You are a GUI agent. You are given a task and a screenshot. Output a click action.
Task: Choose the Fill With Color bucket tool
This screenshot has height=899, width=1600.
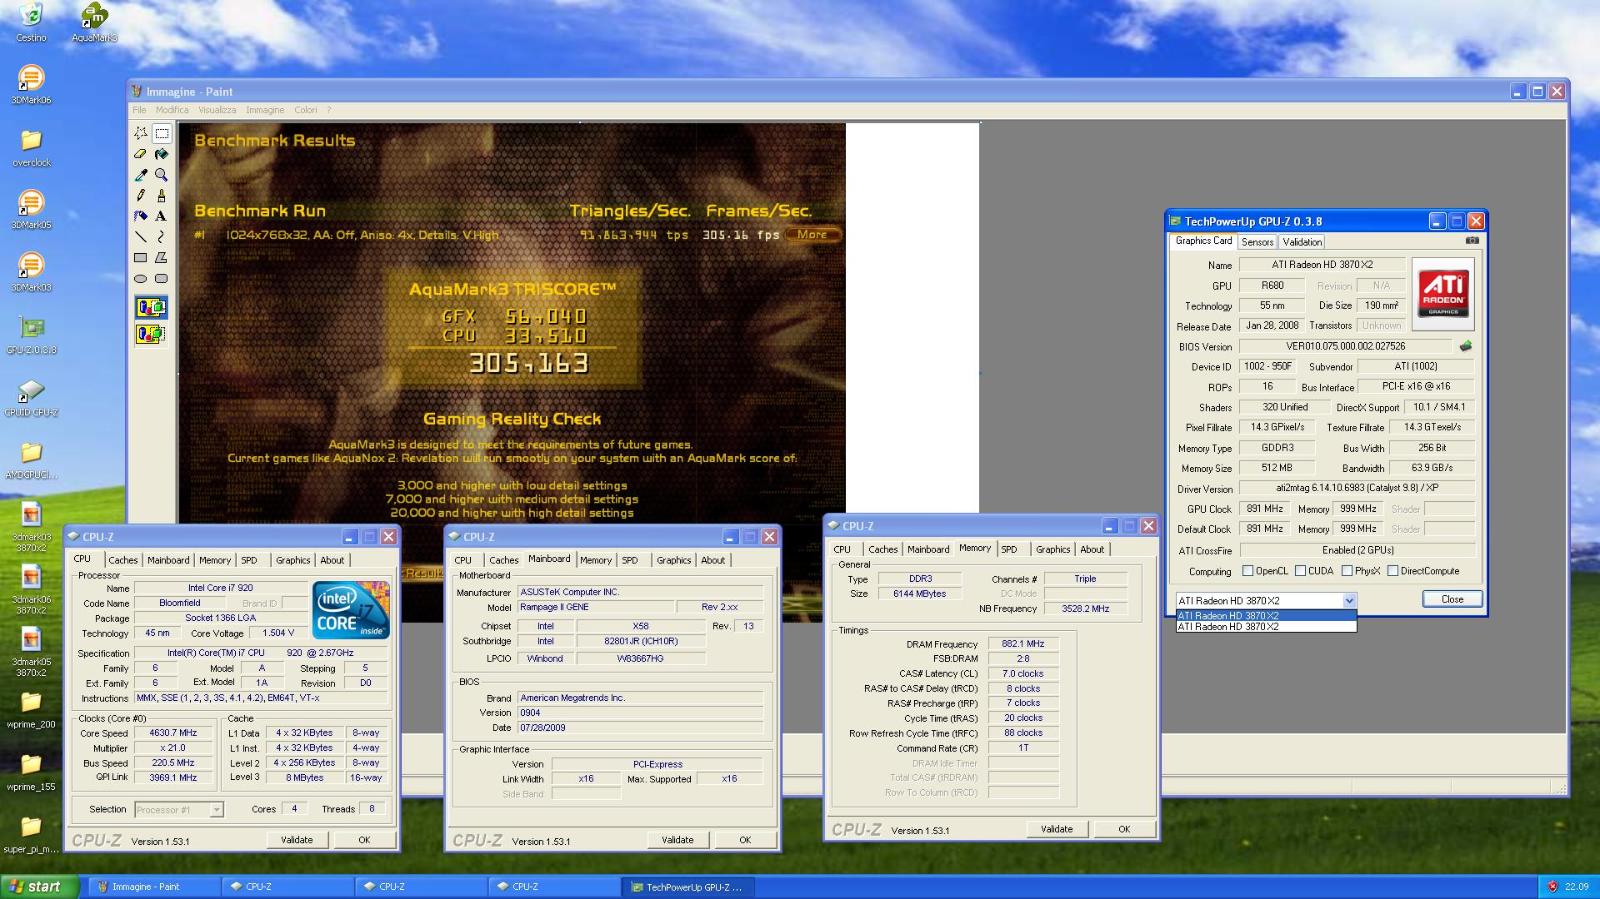click(161, 154)
